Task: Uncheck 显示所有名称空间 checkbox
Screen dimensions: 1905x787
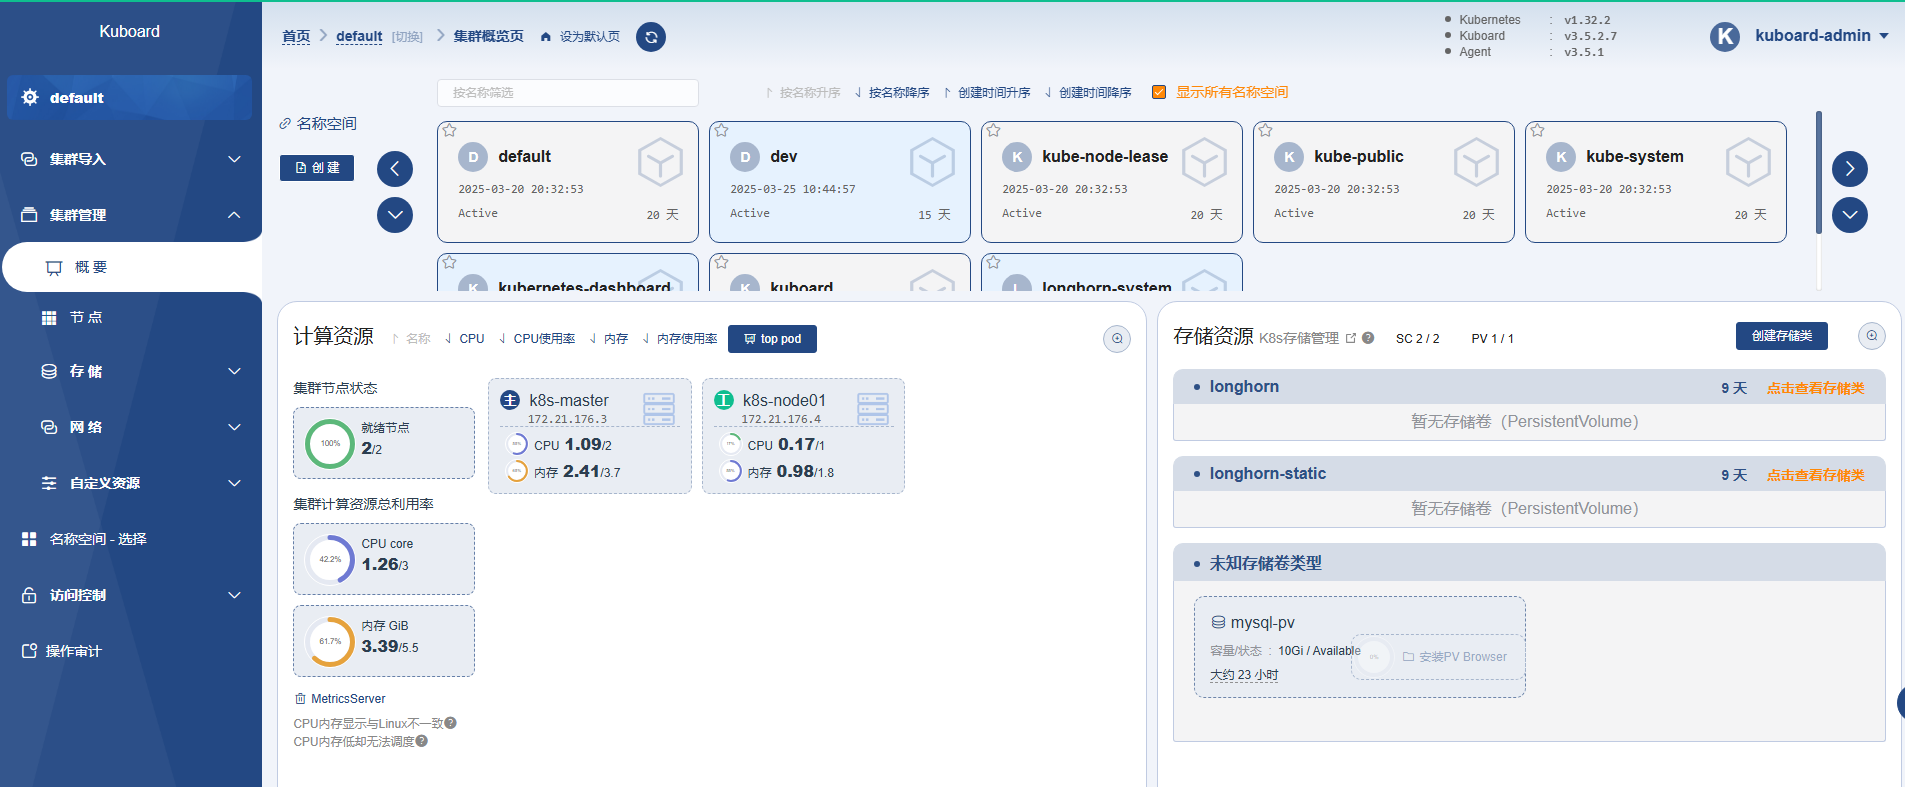Action: (1159, 92)
